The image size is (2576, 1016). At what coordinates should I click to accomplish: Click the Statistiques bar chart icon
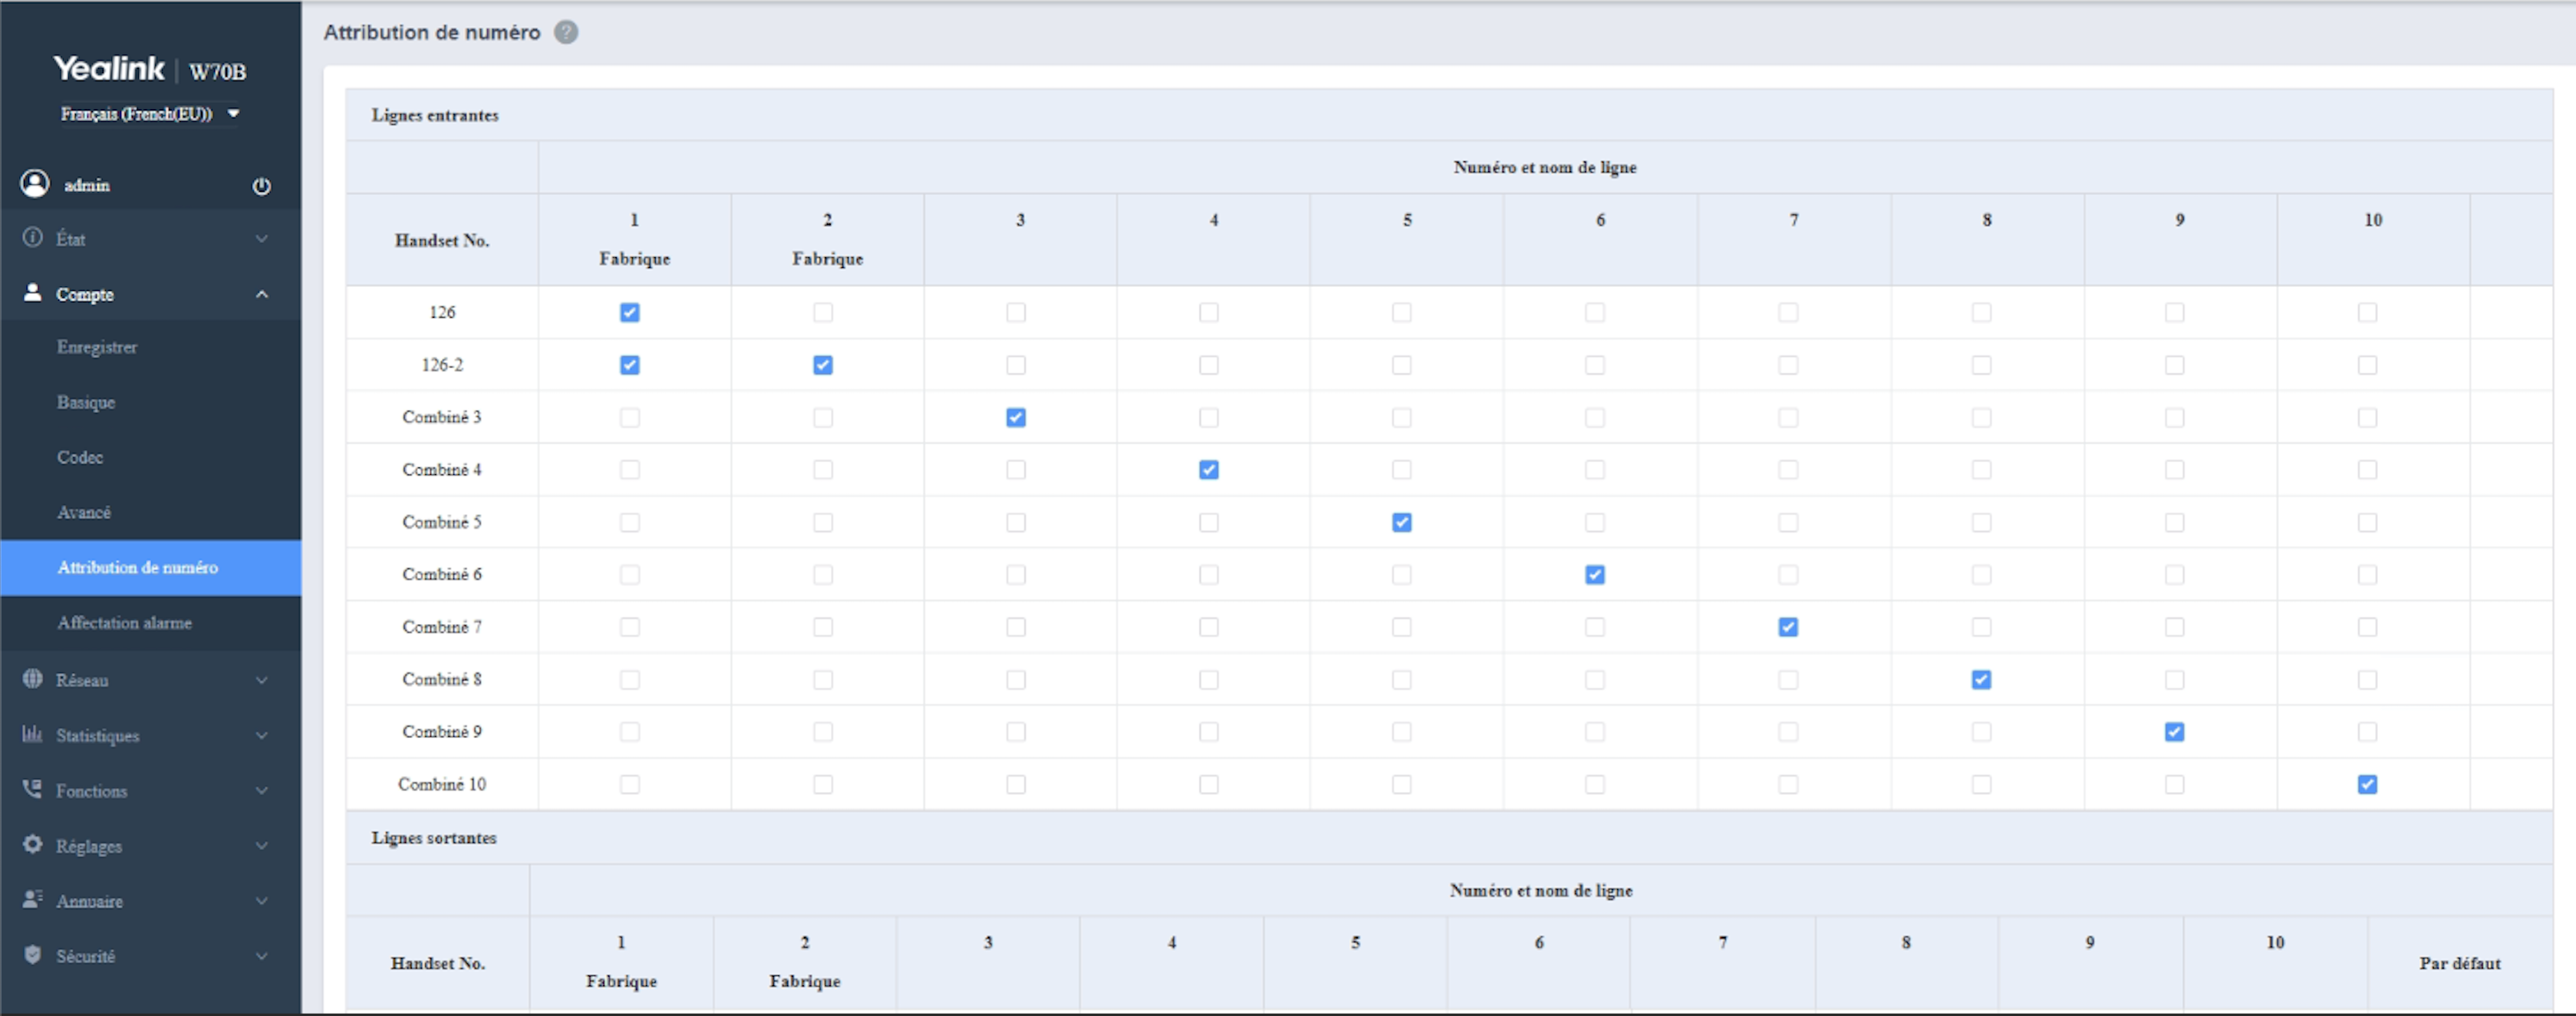tap(33, 734)
